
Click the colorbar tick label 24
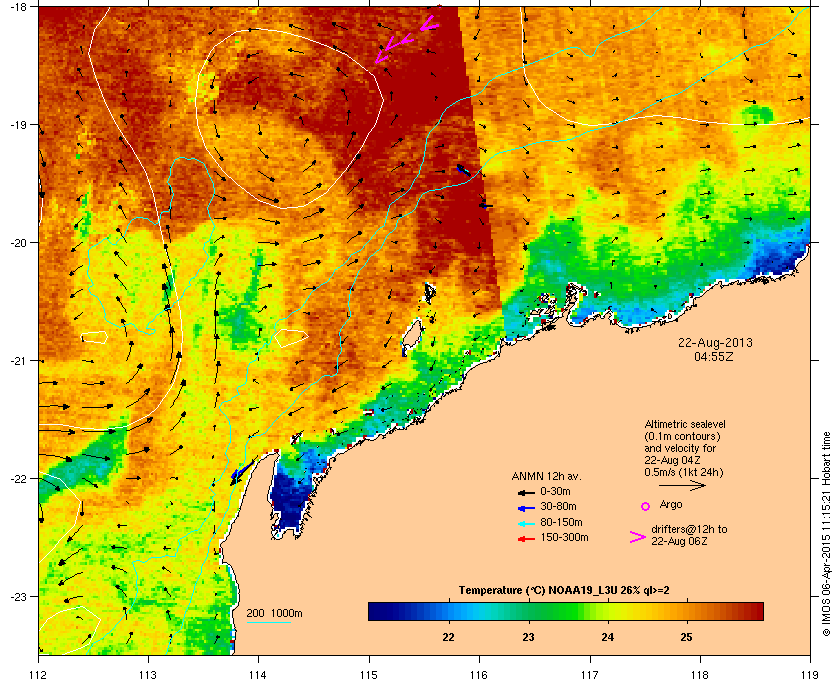[x=608, y=637]
